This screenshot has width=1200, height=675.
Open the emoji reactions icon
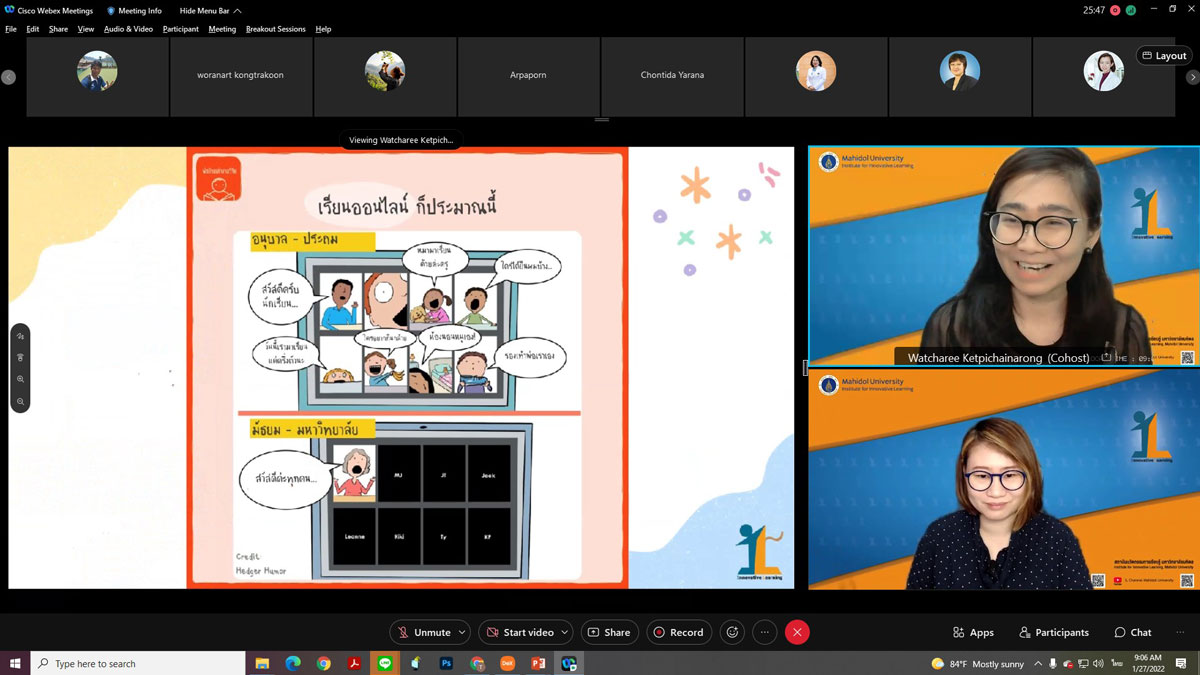click(x=733, y=632)
